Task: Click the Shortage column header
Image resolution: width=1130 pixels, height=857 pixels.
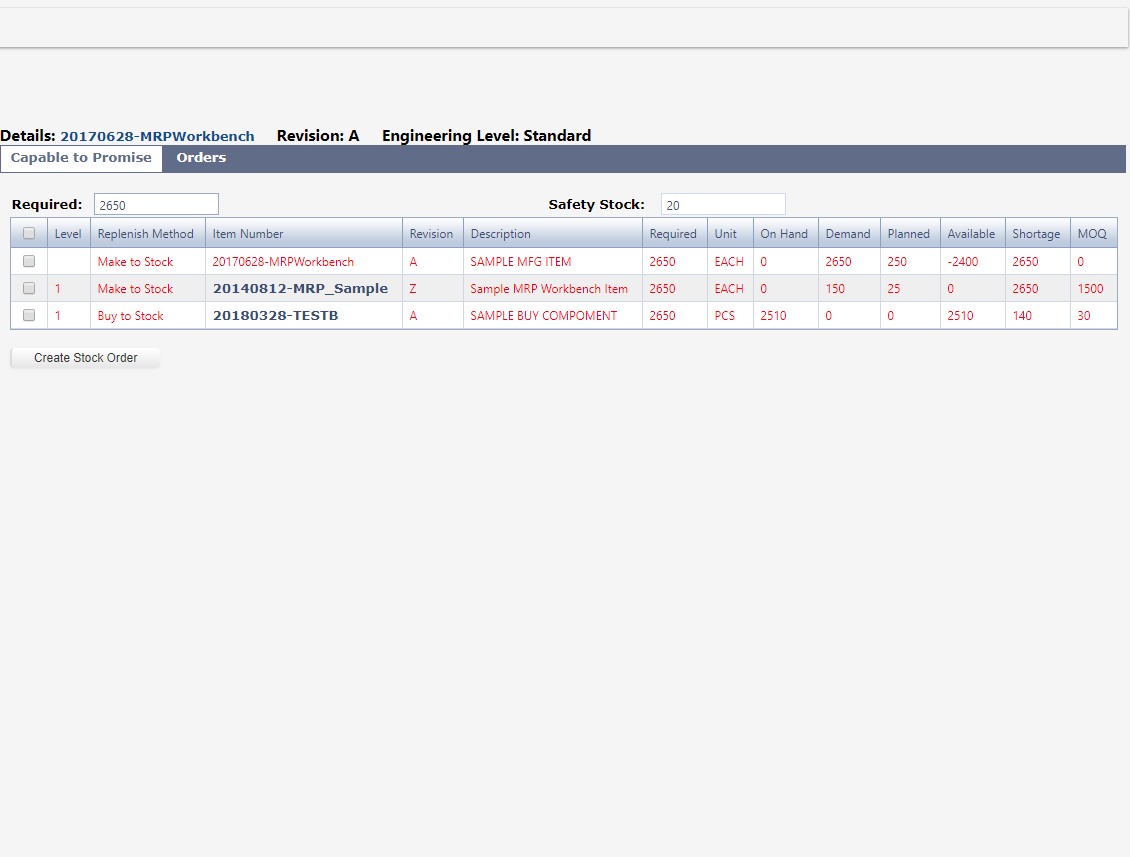Action: [x=1038, y=234]
